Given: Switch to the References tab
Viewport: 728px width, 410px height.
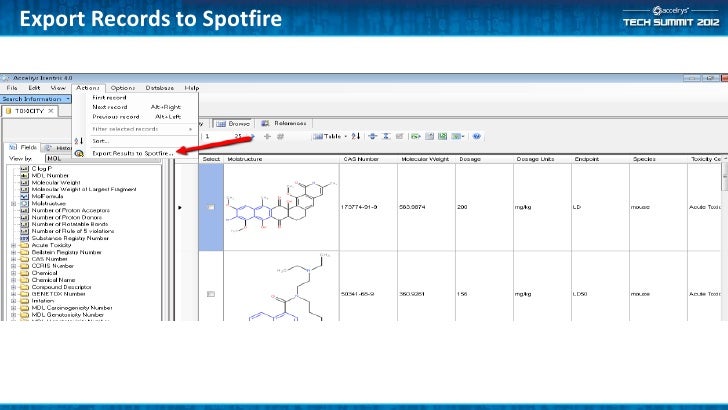Looking at the screenshot, I should (284, 123).
